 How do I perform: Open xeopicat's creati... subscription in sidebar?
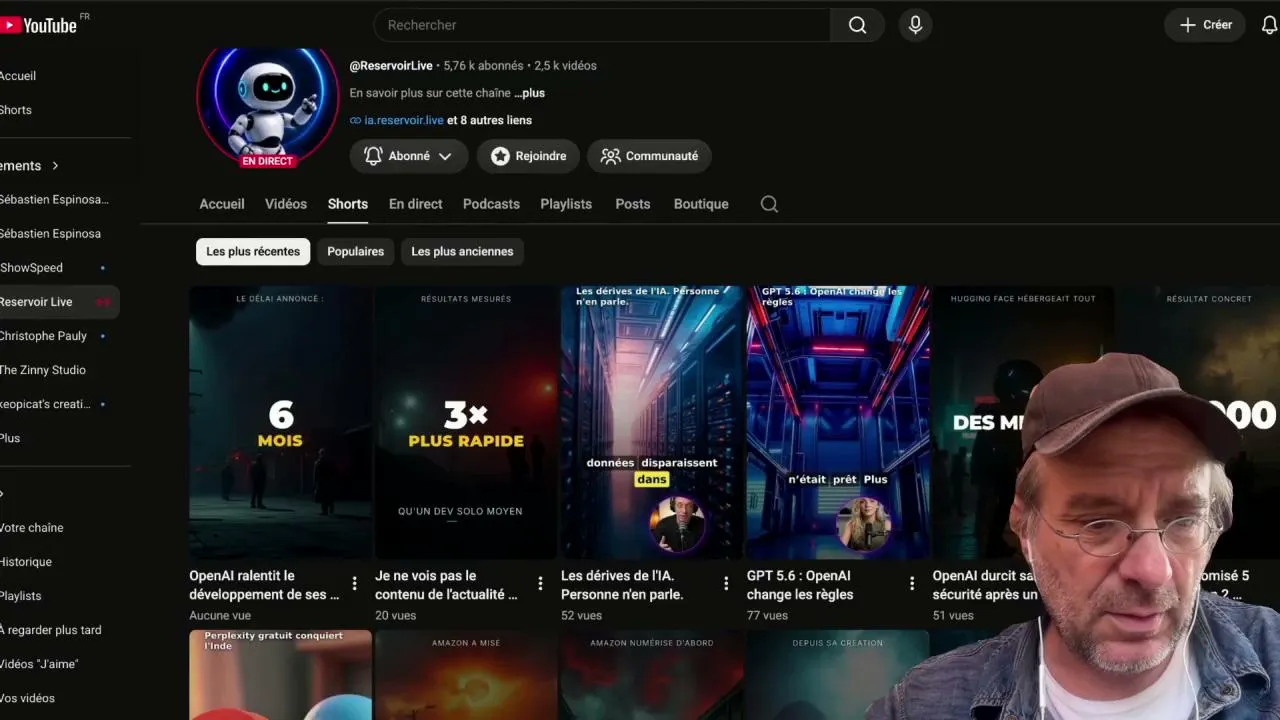tap(45, 404)
